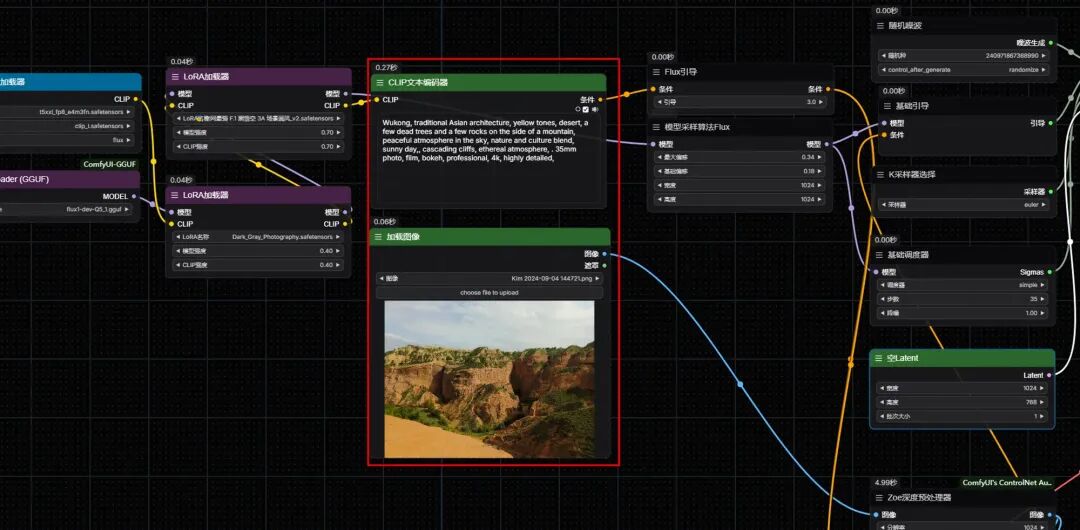Toggle the checkbox under 条件 in CLIP文本编码器

[x=585, y=109]
